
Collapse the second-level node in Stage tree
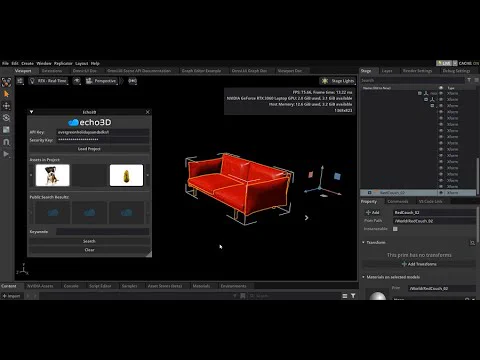pyautogui.click(x=426, y=99)
